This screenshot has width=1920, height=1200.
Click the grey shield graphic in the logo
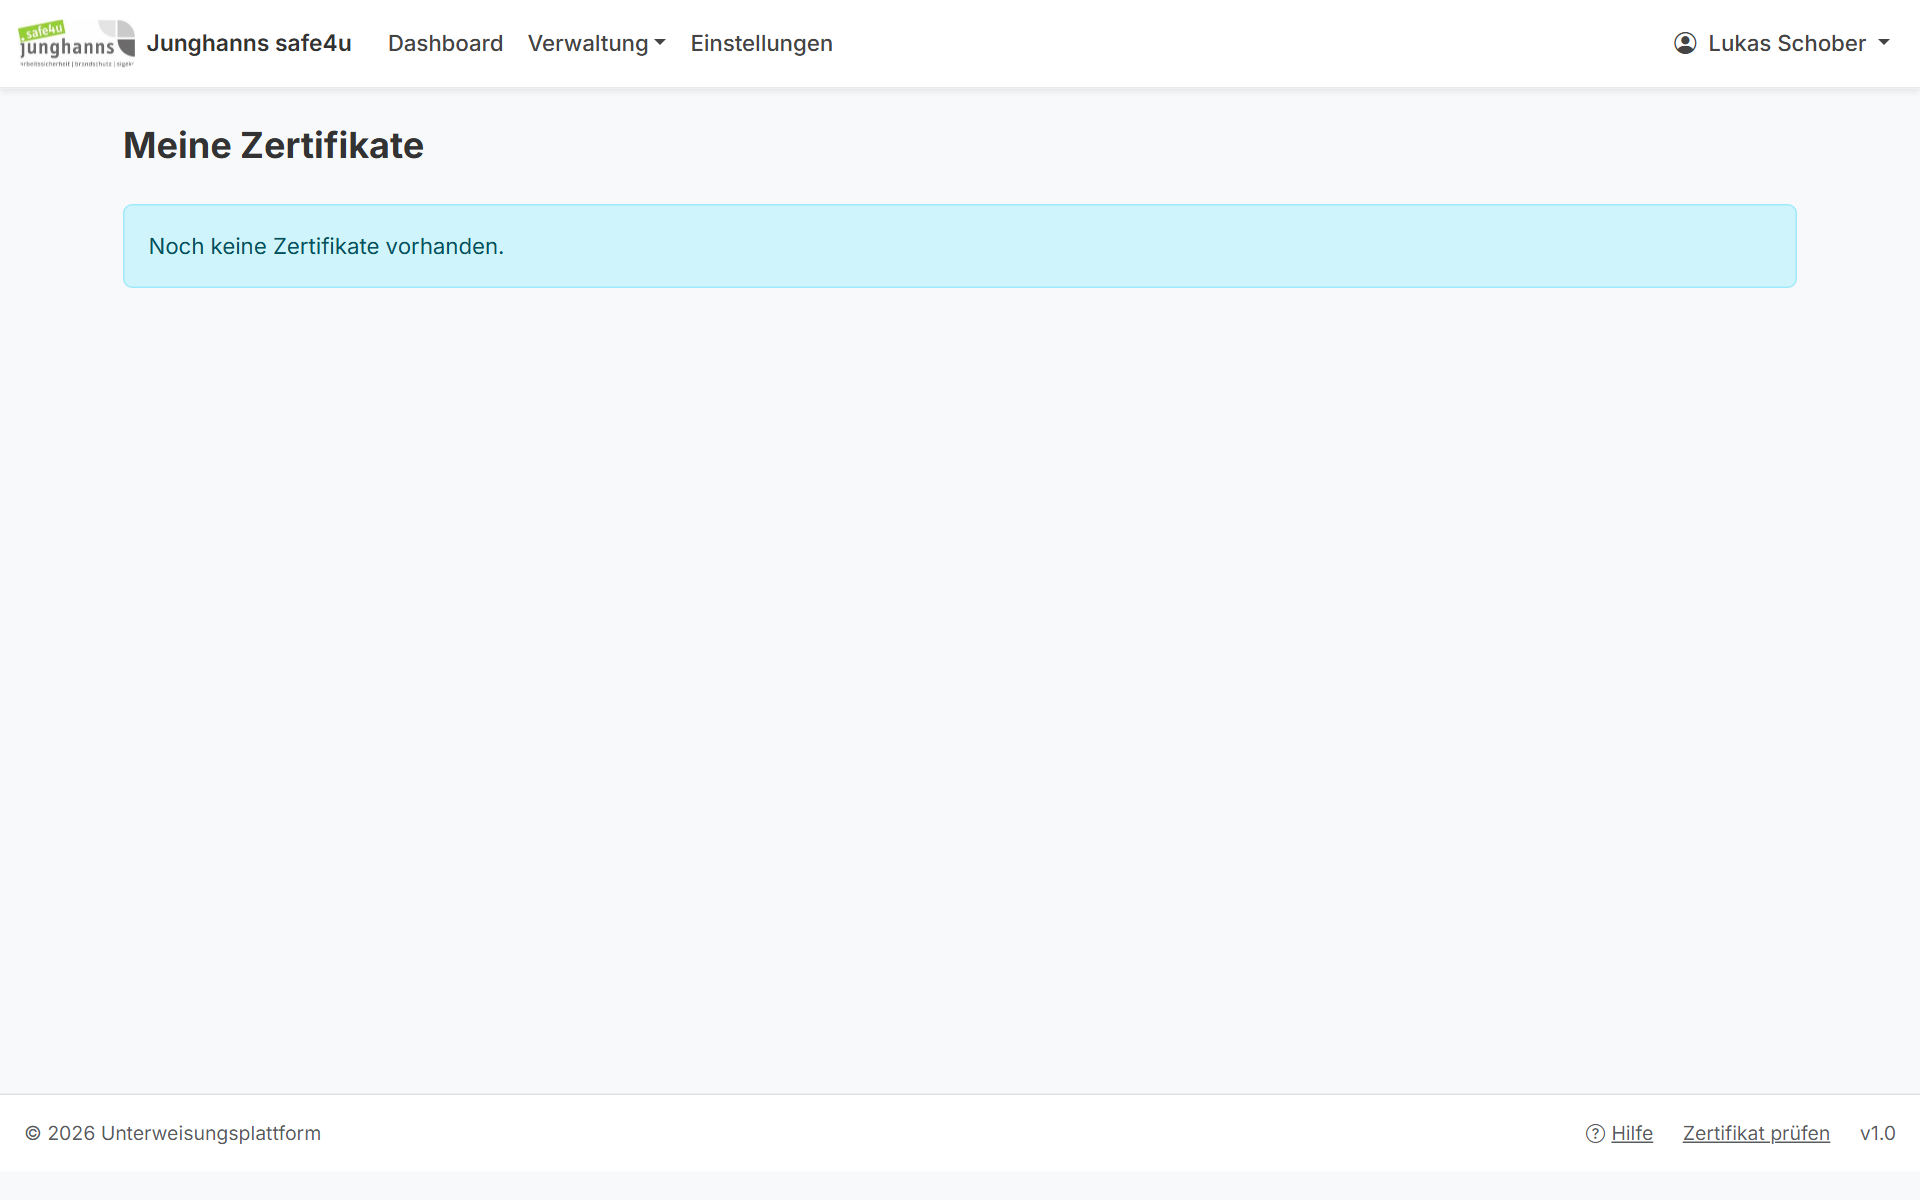[118, 38]
